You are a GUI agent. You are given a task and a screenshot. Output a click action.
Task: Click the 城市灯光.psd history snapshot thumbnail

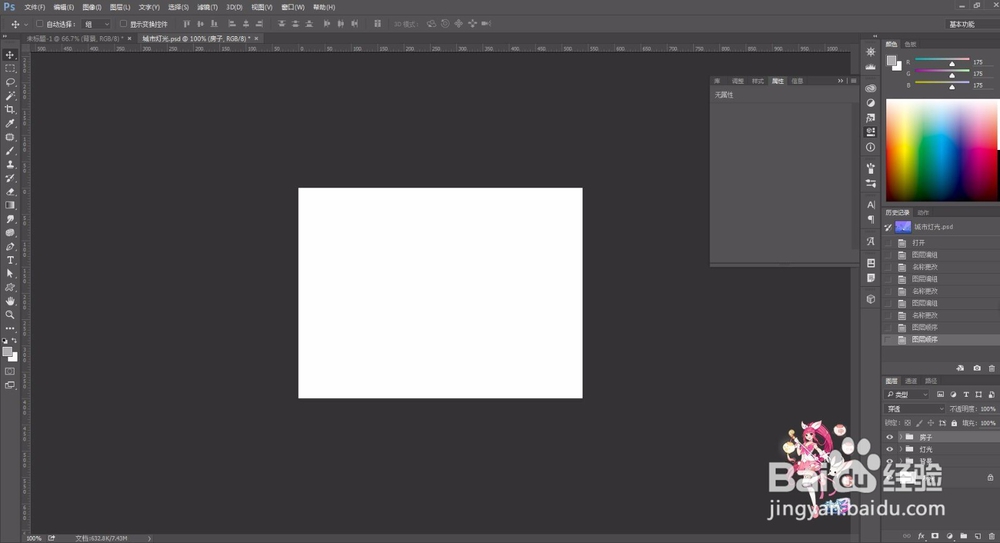point(902,227)
